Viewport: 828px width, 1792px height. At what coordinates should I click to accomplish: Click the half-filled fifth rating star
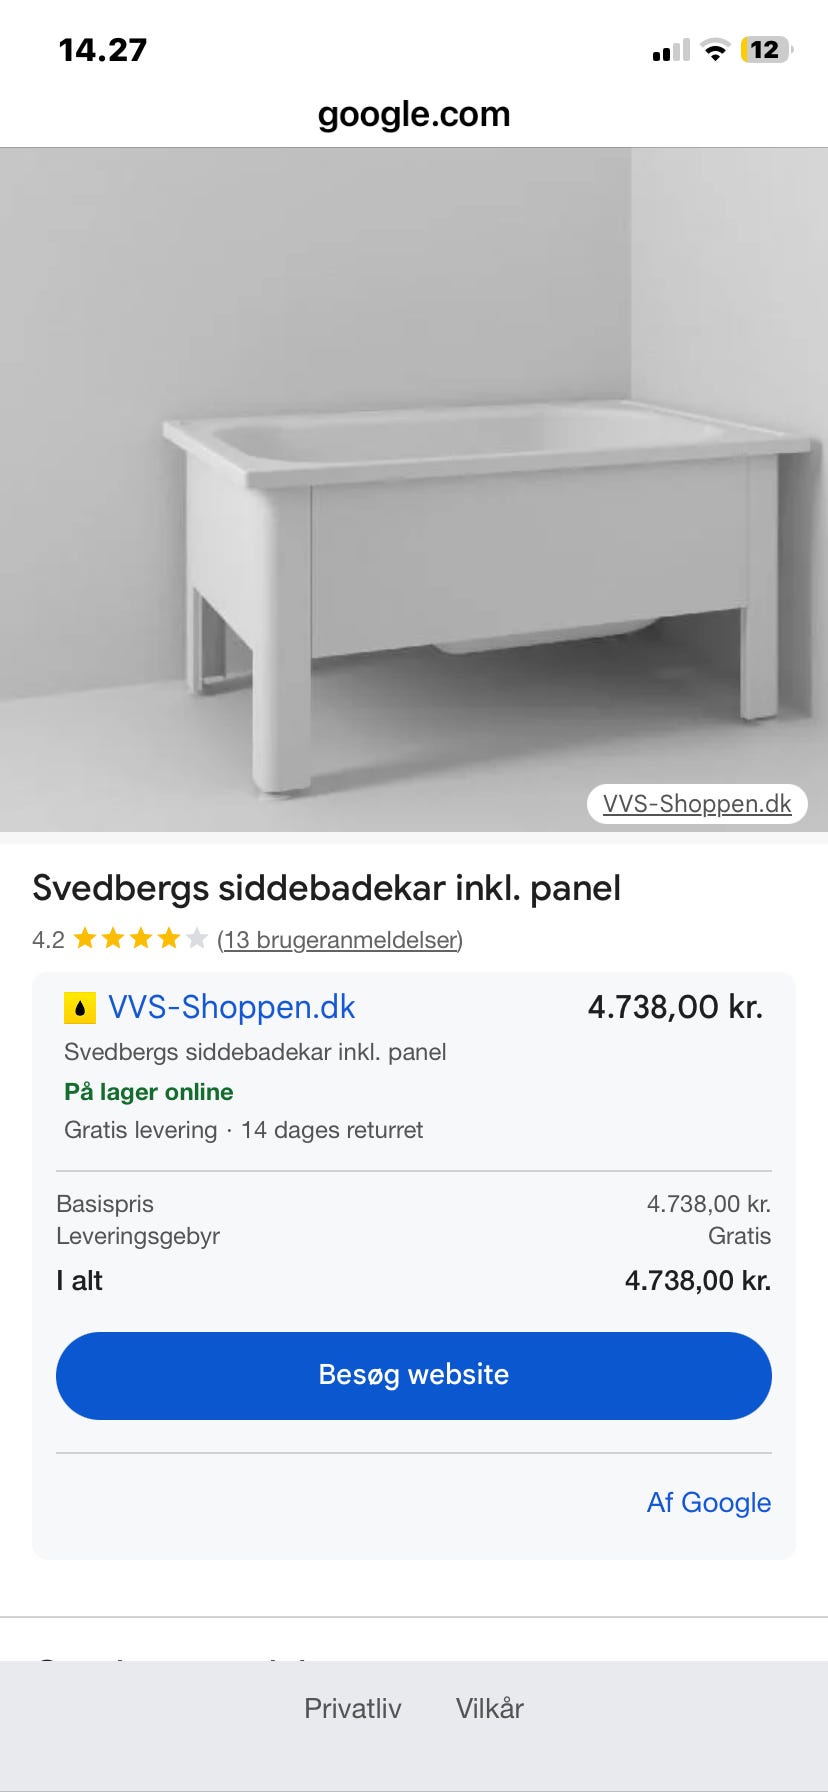tap(194, 940)
